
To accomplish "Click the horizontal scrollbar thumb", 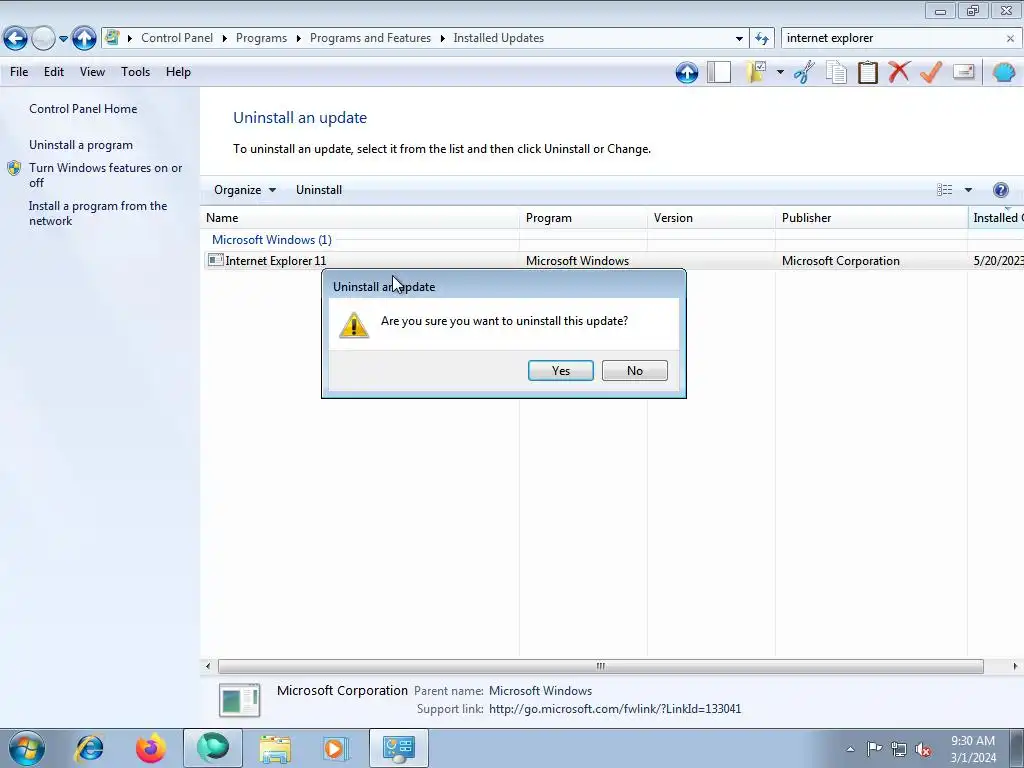I will tap(600, 666).
